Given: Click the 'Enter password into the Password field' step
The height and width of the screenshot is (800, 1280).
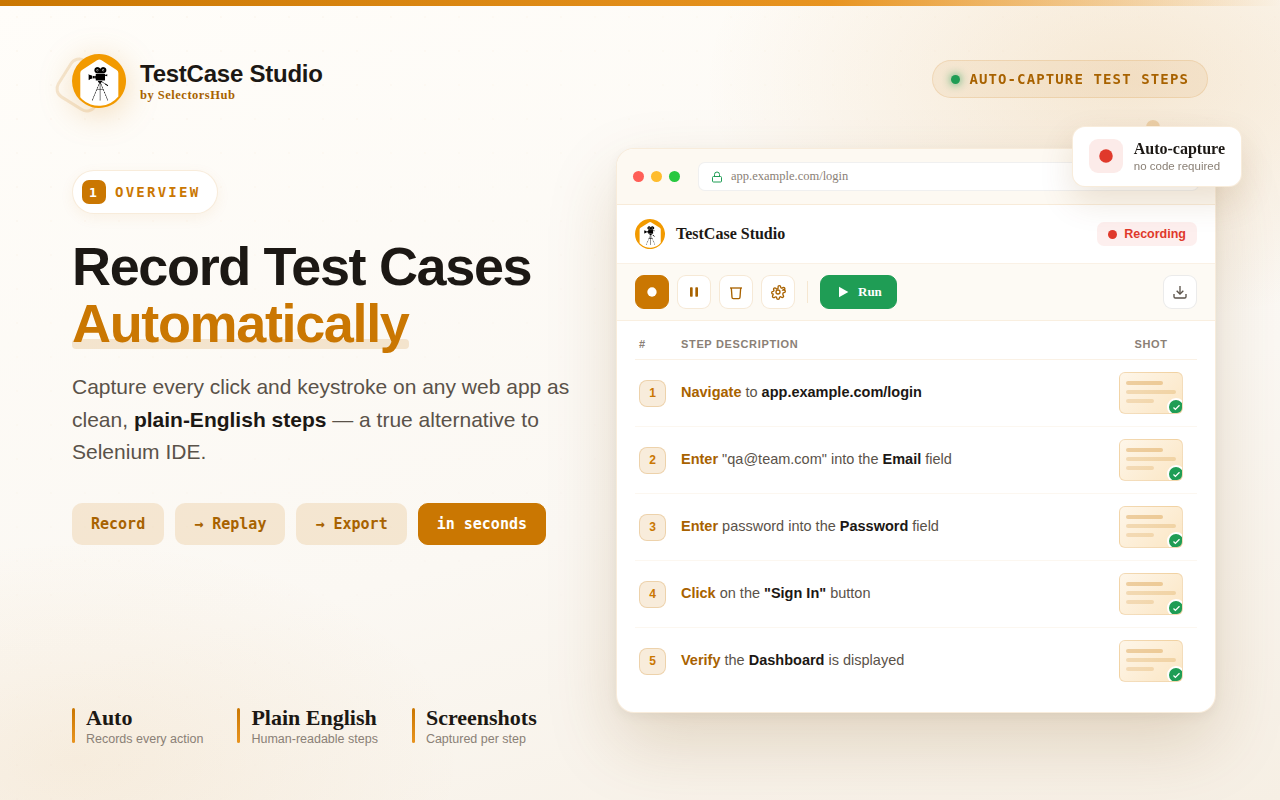Looking at the screenshot, I should 810,526.
